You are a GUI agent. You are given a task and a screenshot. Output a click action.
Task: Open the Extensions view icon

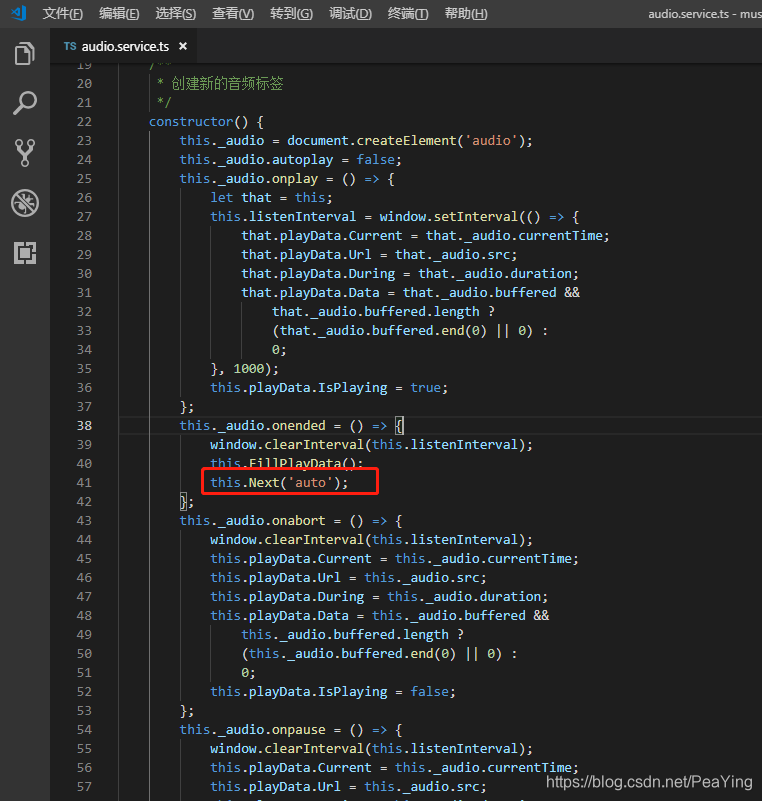(x=25, y=253)
